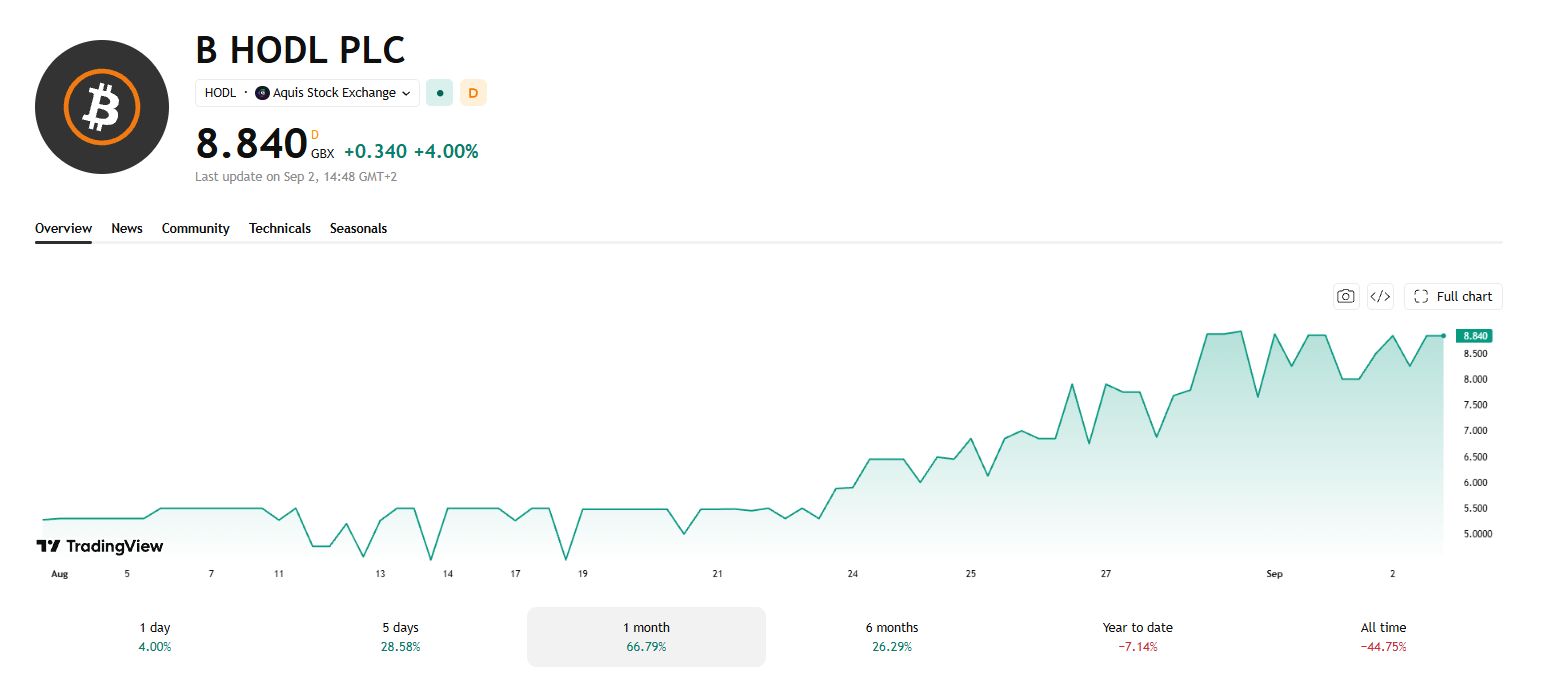Viewport: 1547px width, 687px height.
Task: Click the 8.840 price label on axis
Action: (1475, 336)
